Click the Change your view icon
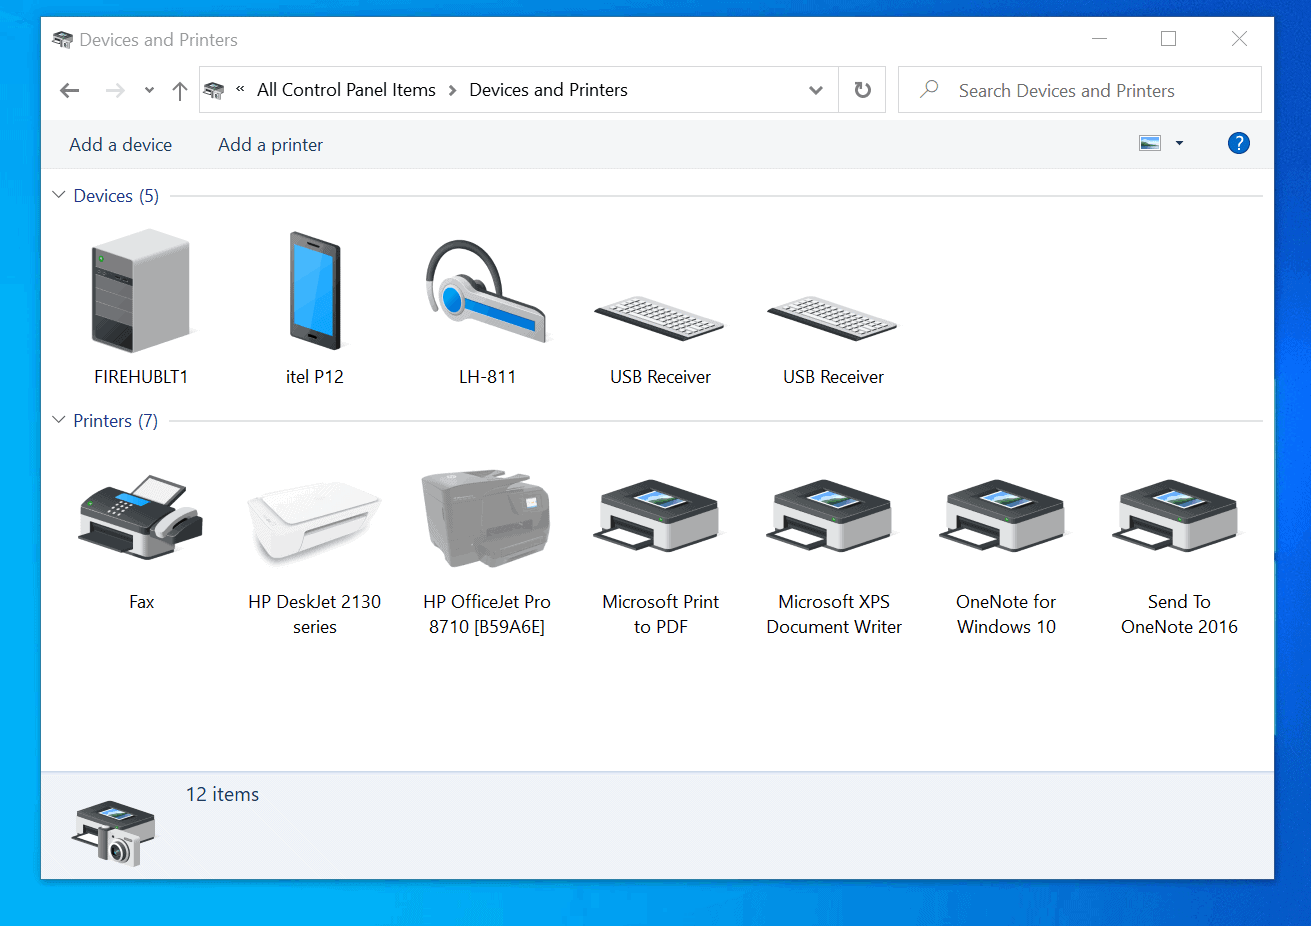 [1150, 143]
